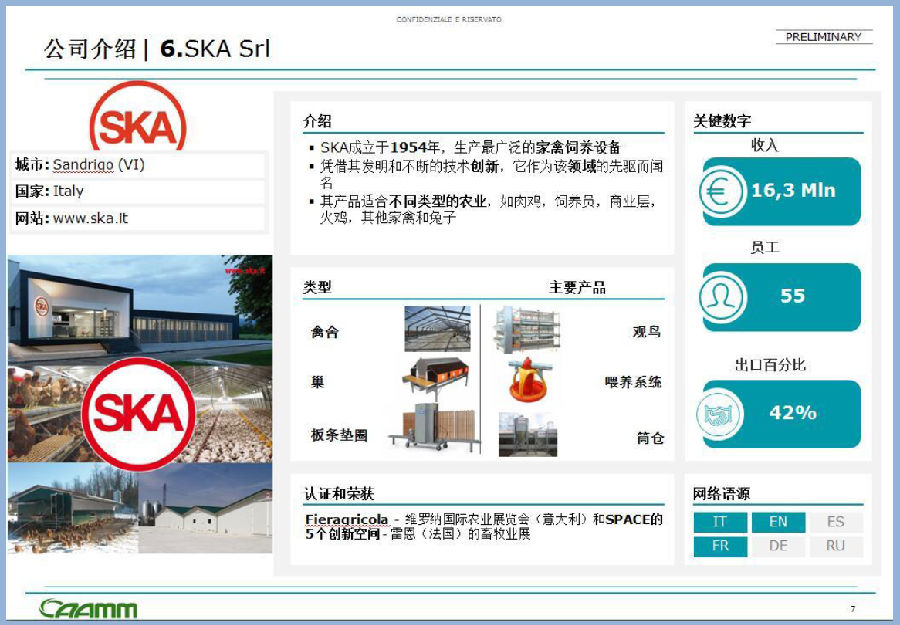Click the PRELIMINARY label in the header
The height and width of the screenshot is (625, 900).
[x=824, y=37]
